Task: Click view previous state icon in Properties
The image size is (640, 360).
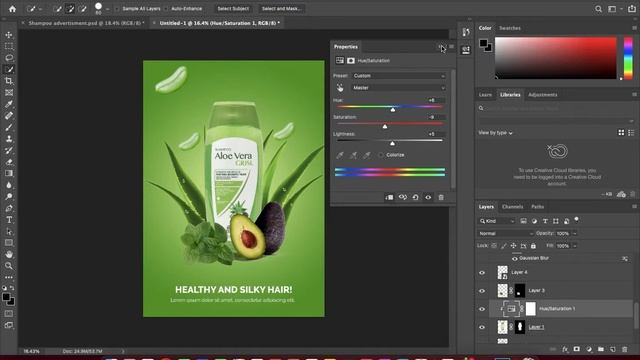Action: point(402,198)
